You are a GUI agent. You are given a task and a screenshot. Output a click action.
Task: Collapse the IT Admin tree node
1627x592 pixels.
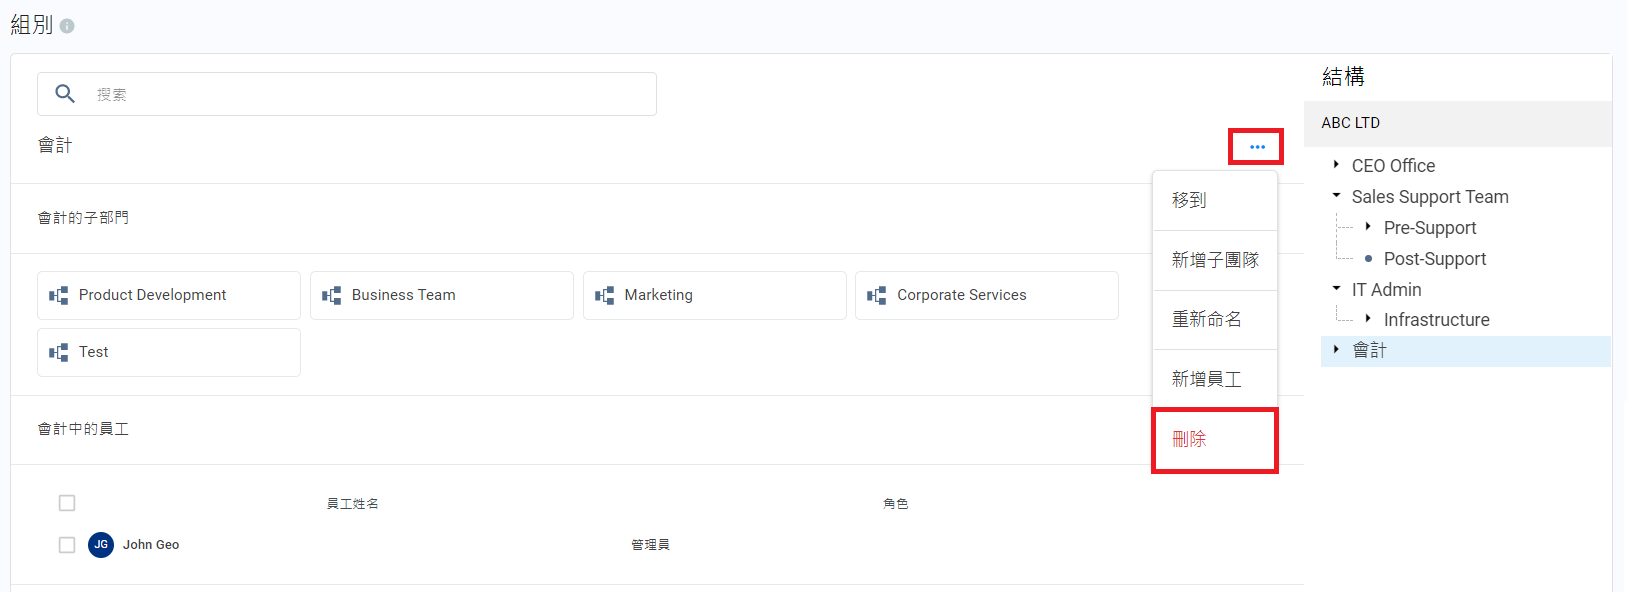pos(1336,289)
